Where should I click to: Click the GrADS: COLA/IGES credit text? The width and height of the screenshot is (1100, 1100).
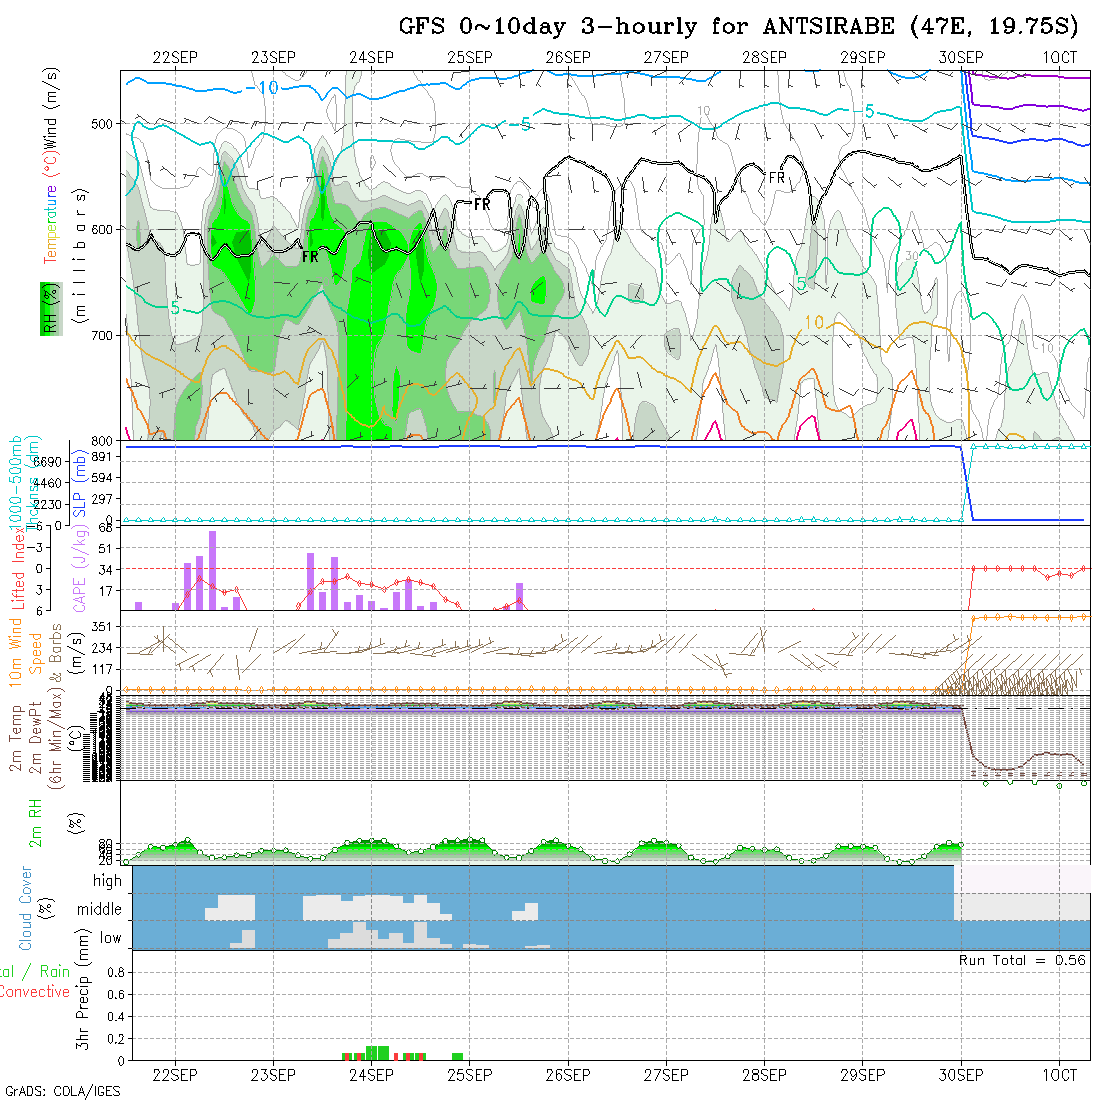[x=63, y=1092]
